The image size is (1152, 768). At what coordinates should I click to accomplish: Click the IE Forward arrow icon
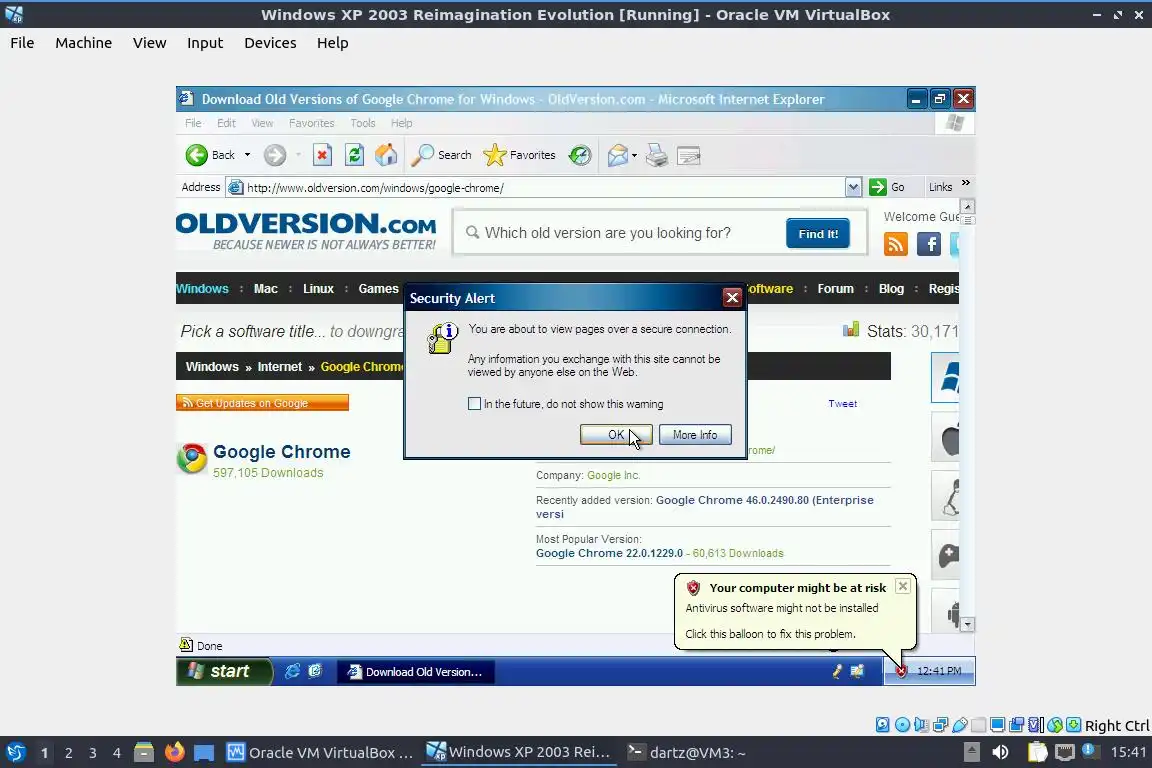tap(275, 155)
